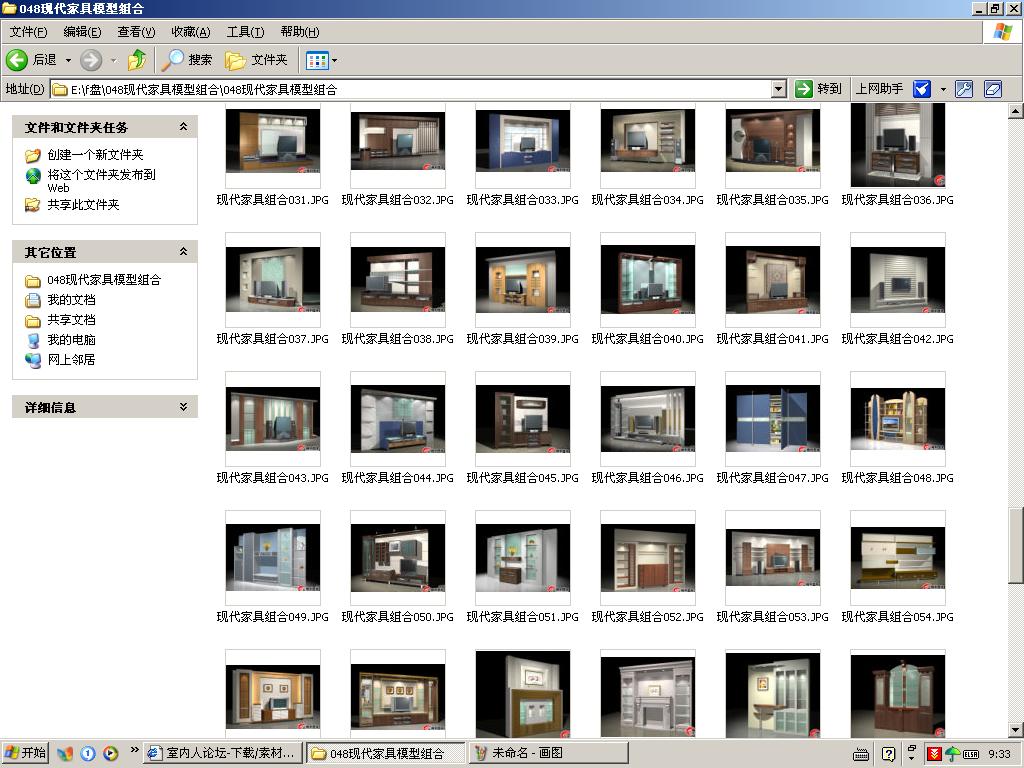Viewport: 1024px width, 768px height.
Task: Select thumbnail 现代家具组合050.JPG
Action: pyautogui.click(x=398, y=558)
